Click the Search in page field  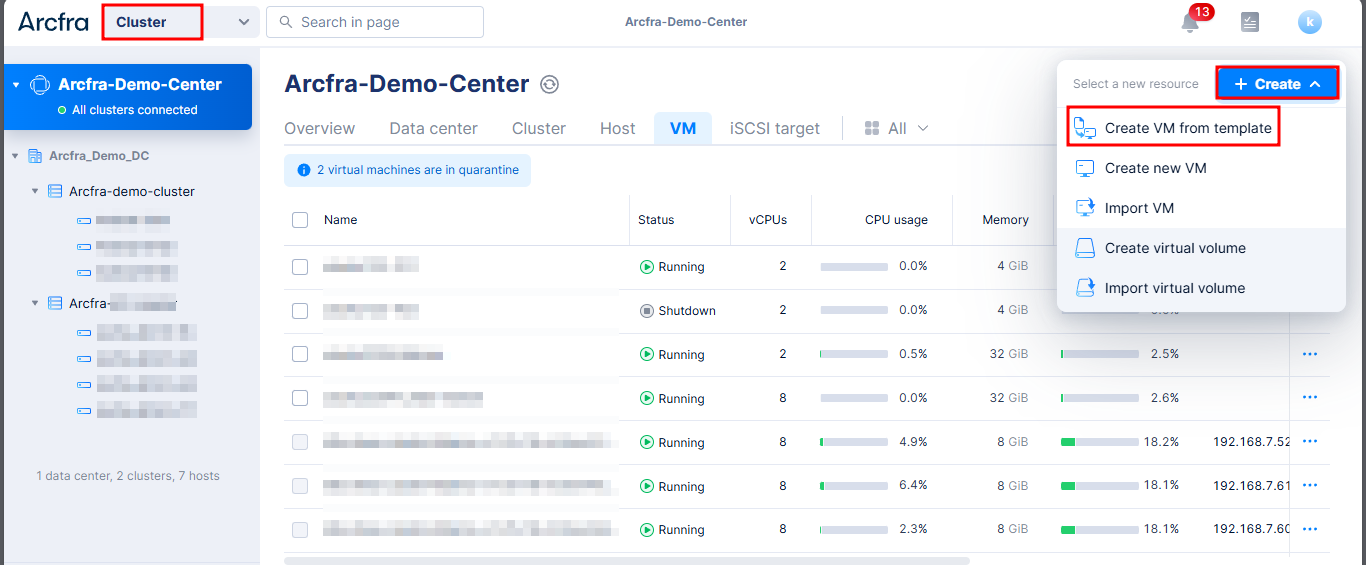(380, 22)
